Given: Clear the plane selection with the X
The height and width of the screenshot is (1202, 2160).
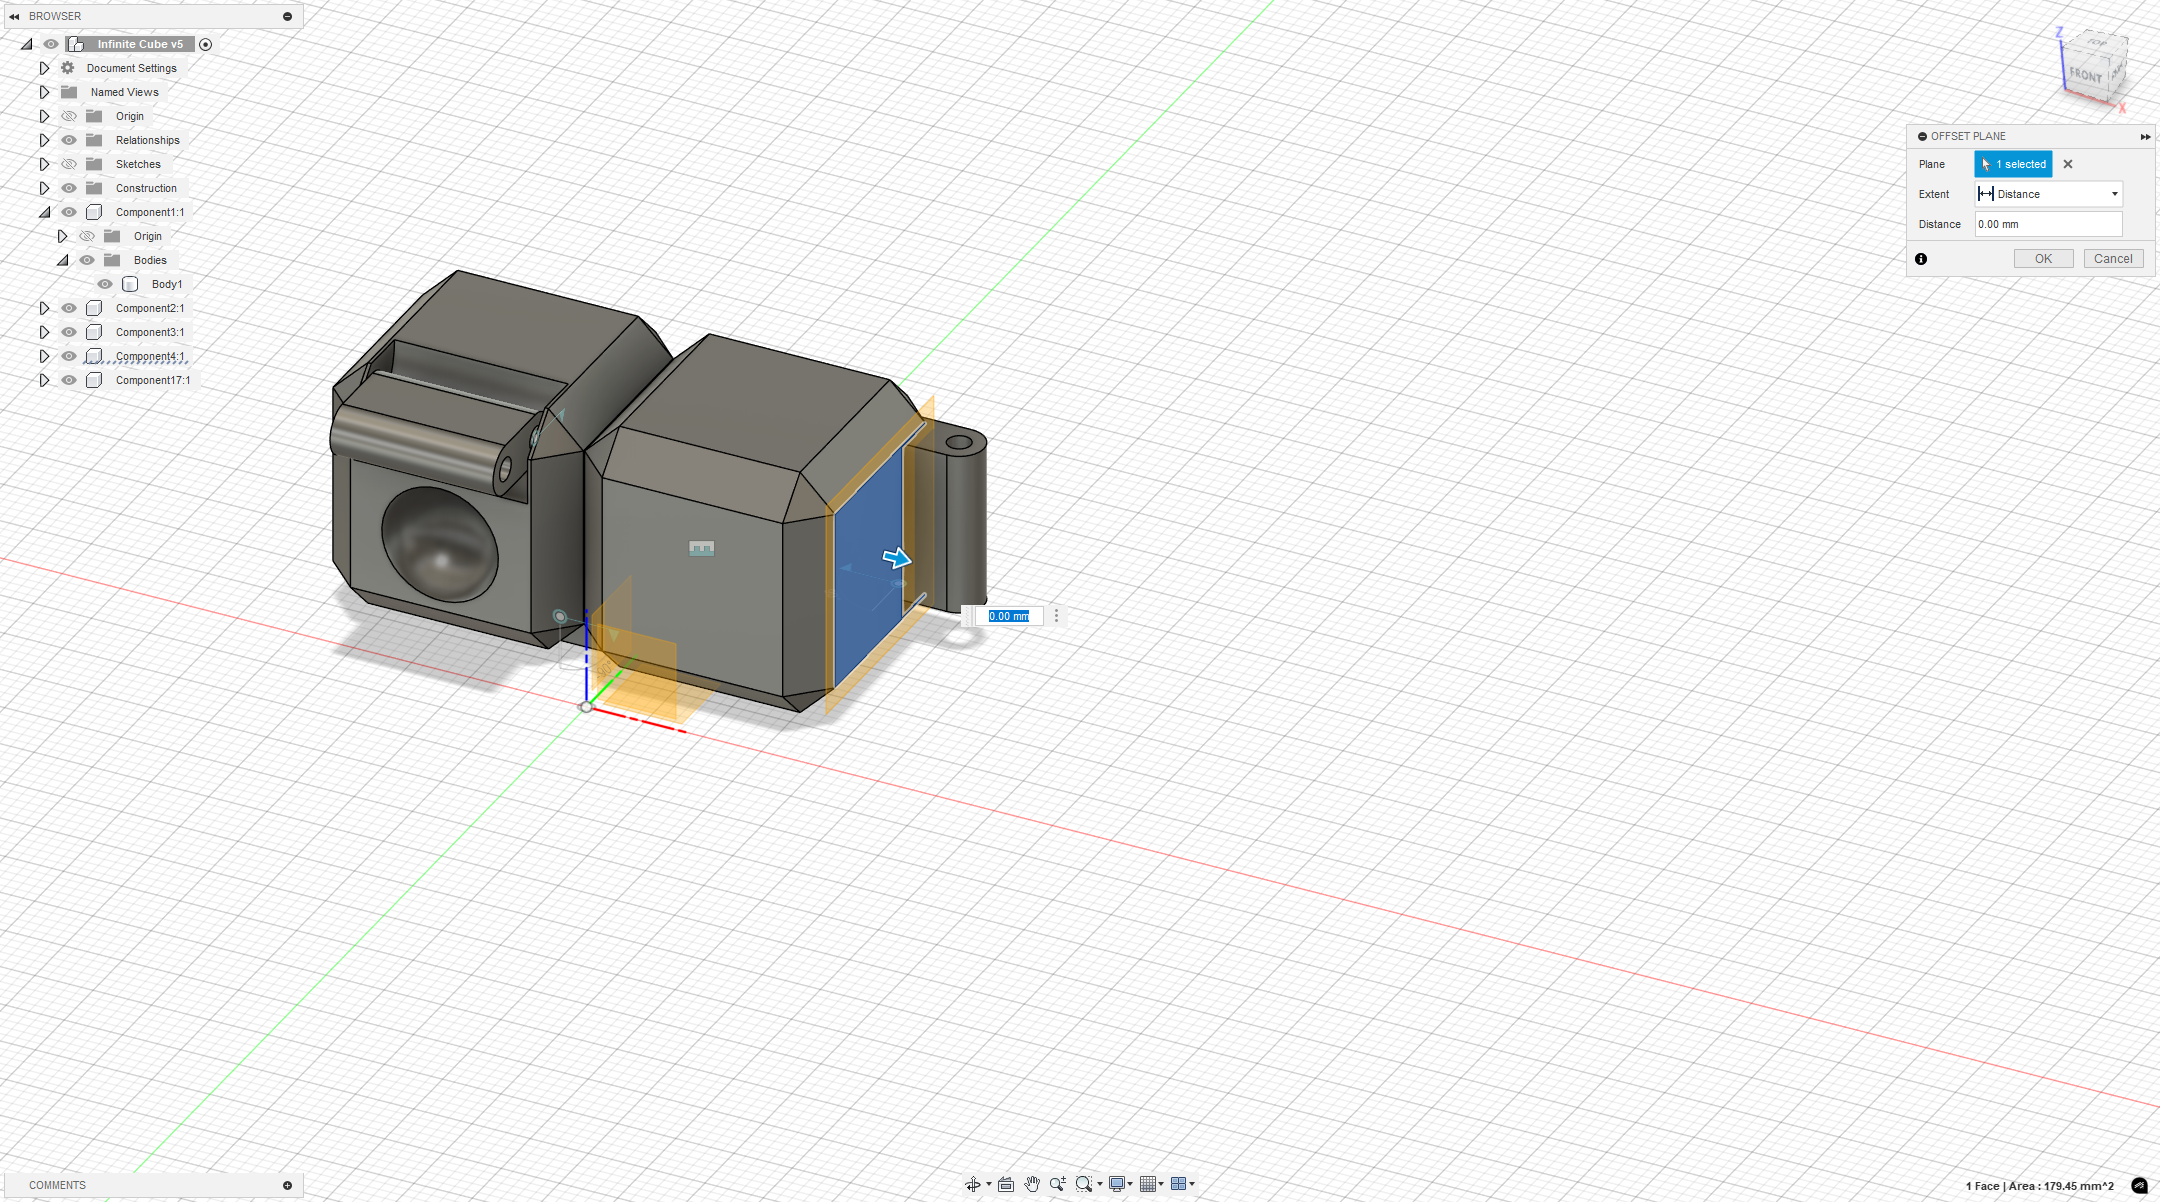Looking at the screenshot, I should click(x=2068, y=164).
